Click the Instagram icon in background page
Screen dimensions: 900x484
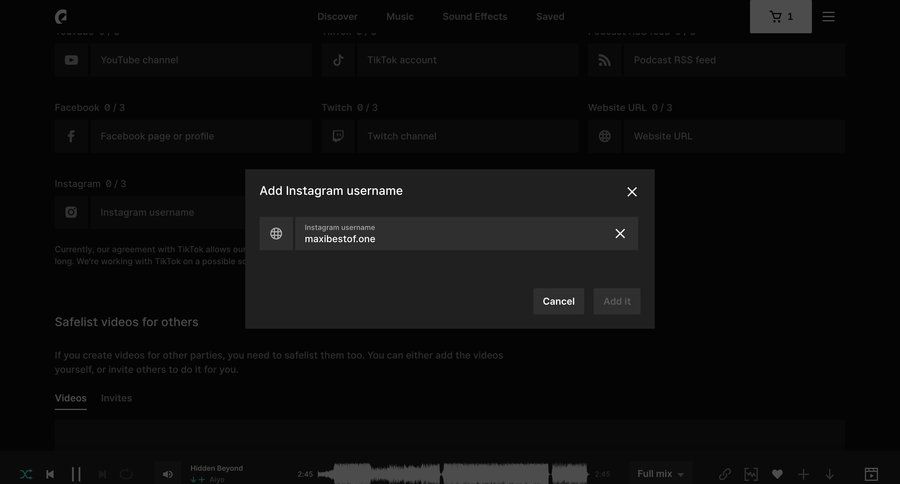click(x=71, y=212)
